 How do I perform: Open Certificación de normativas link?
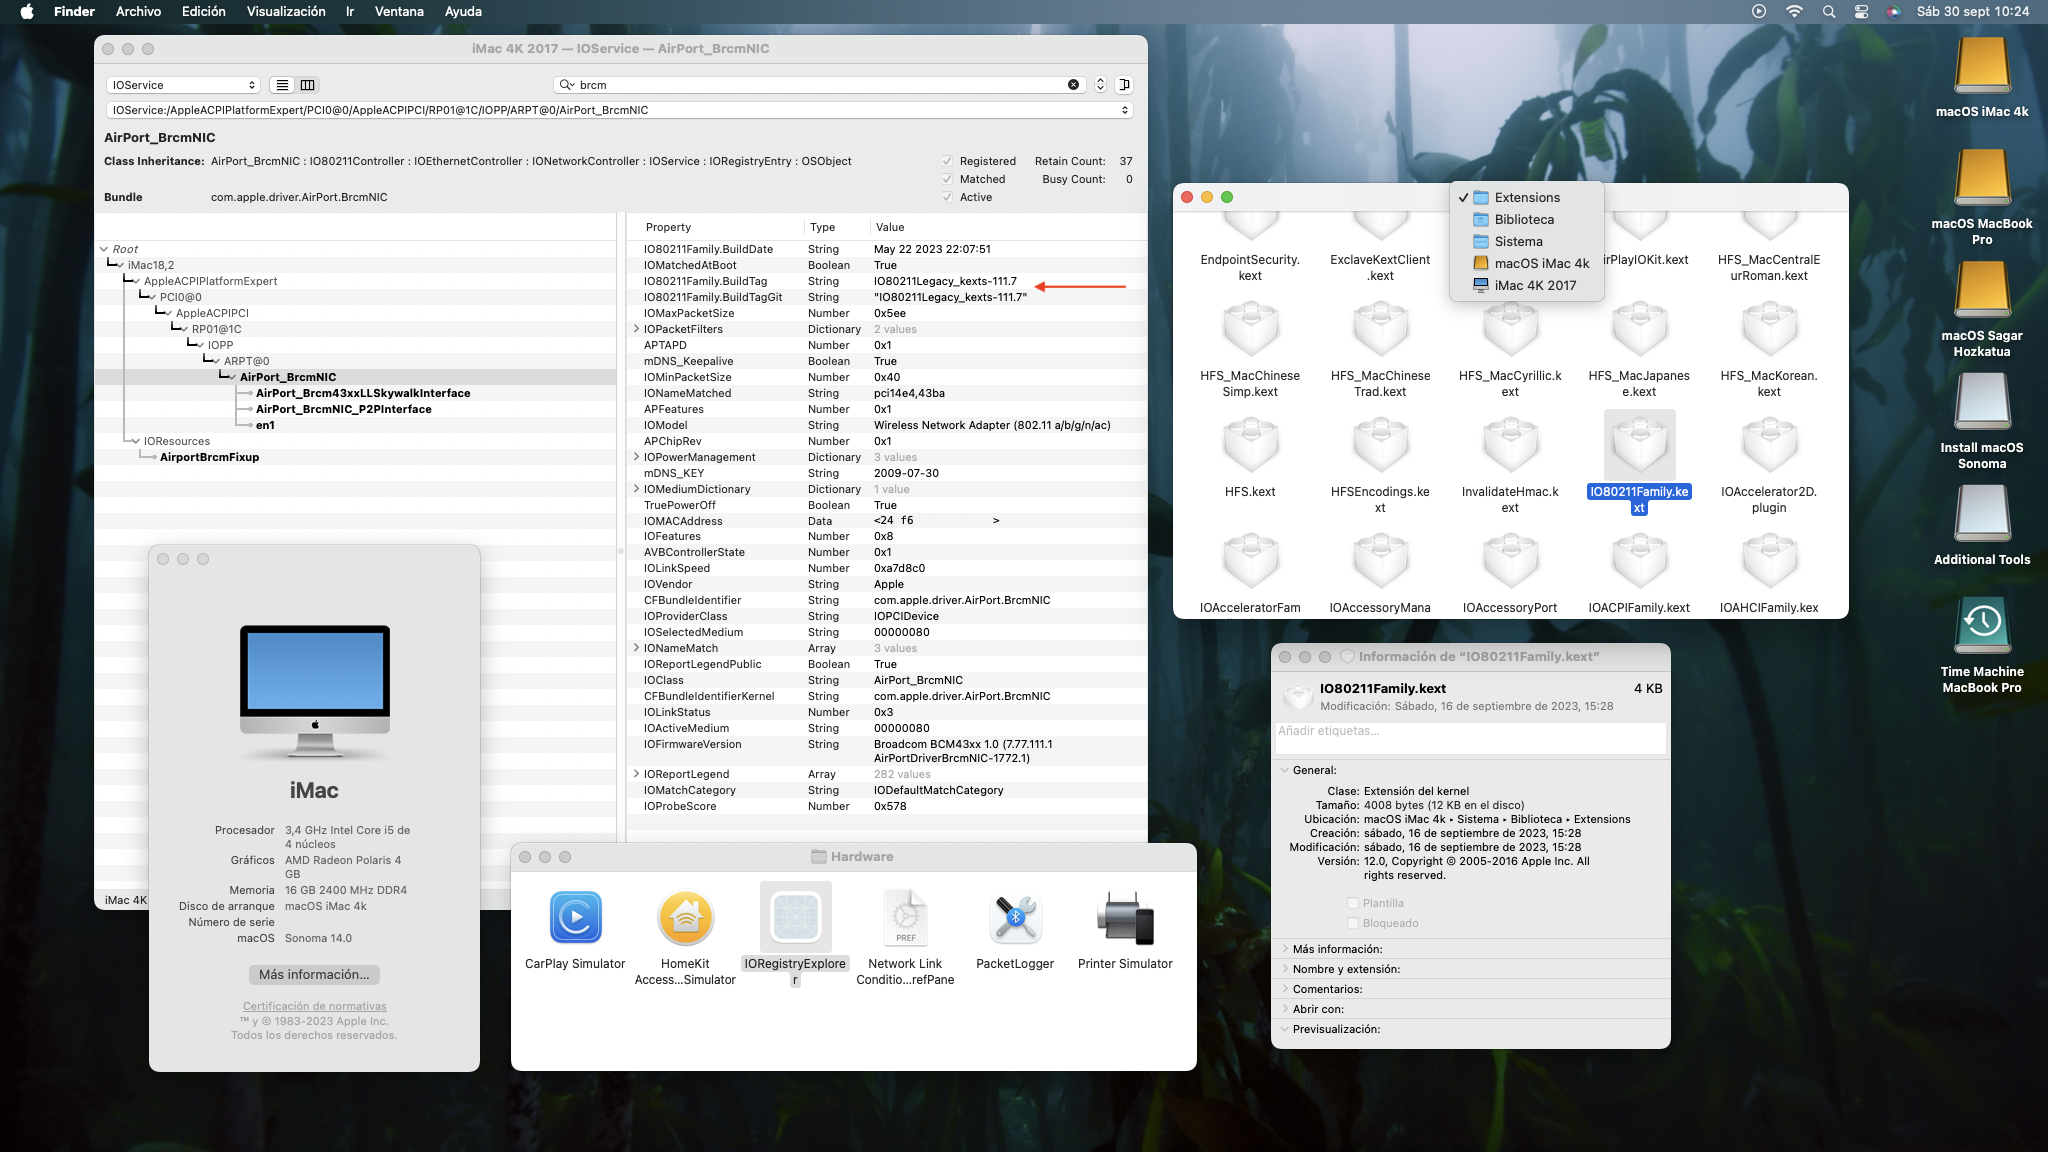coord(314,1006)
